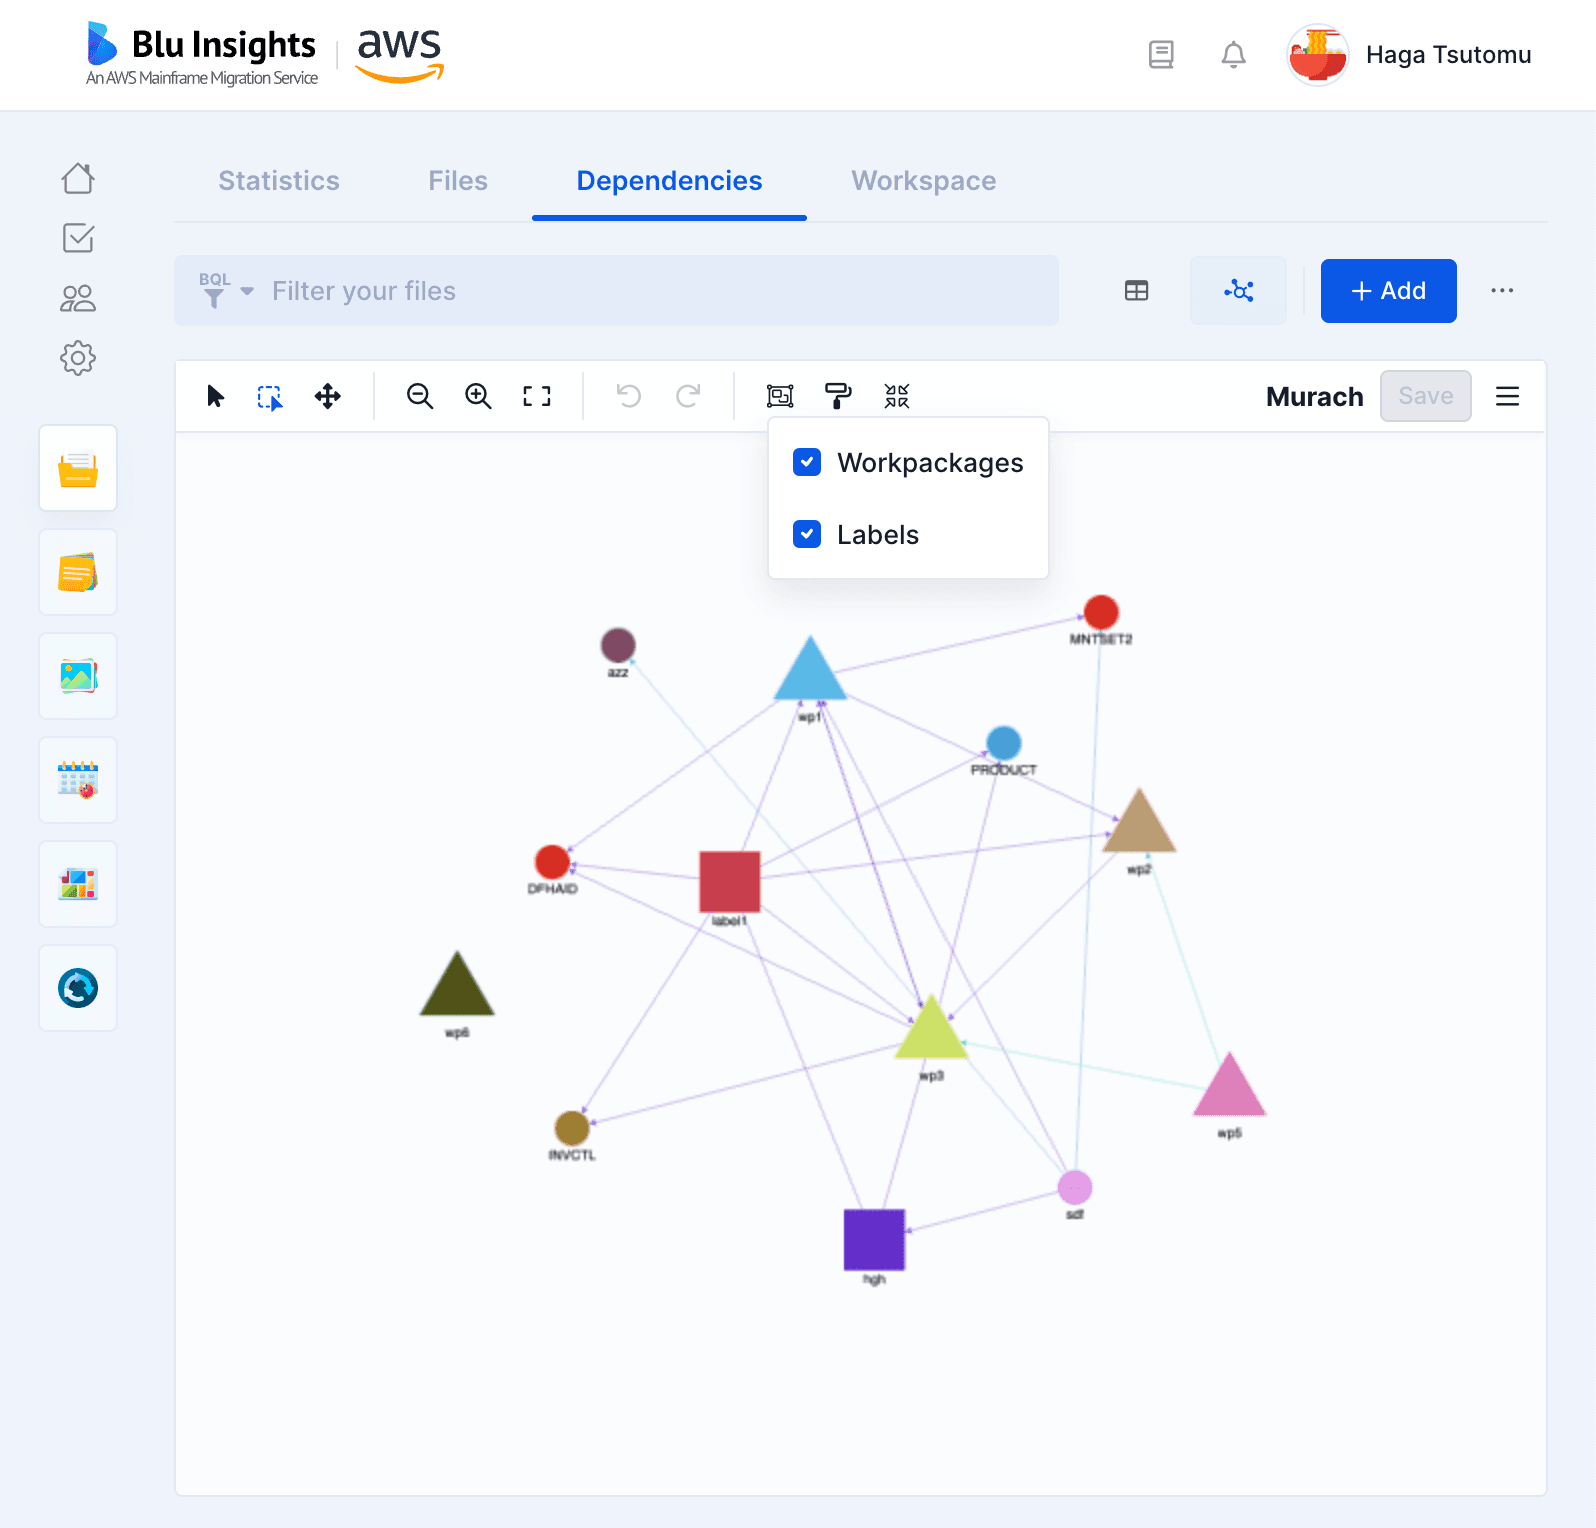
Task: Undo the last graph action
Action: pos(629,397)
